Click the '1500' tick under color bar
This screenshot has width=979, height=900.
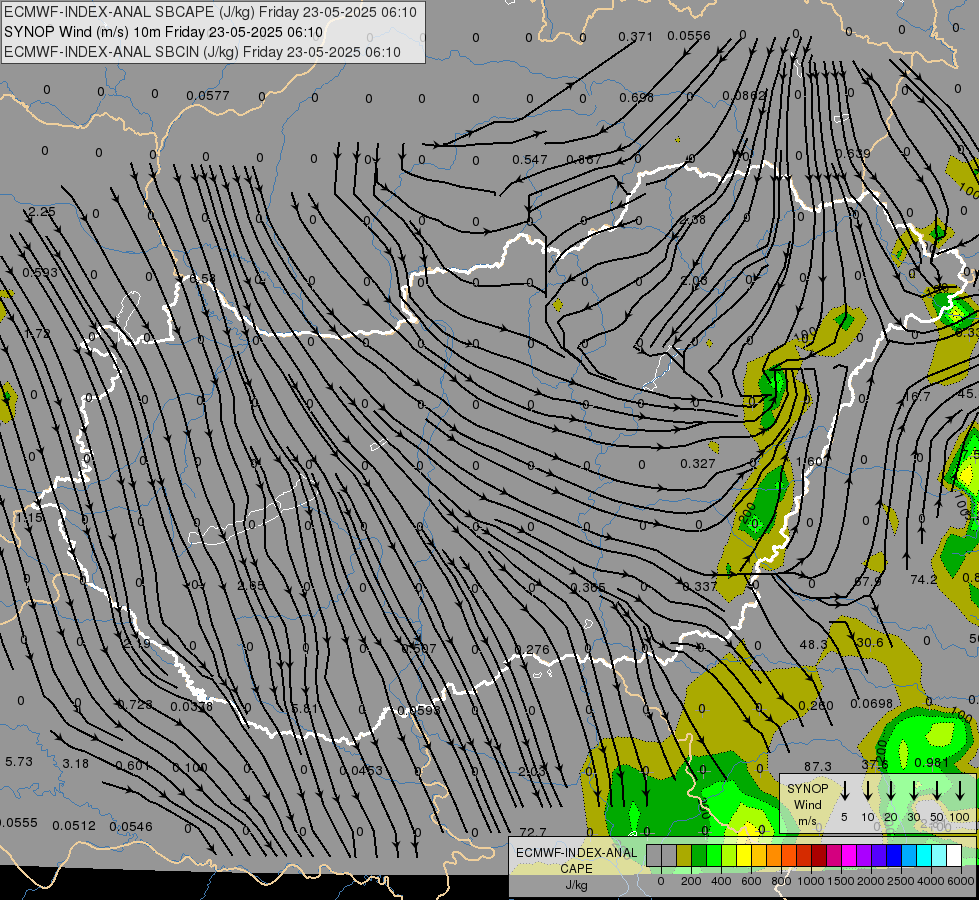840,881
